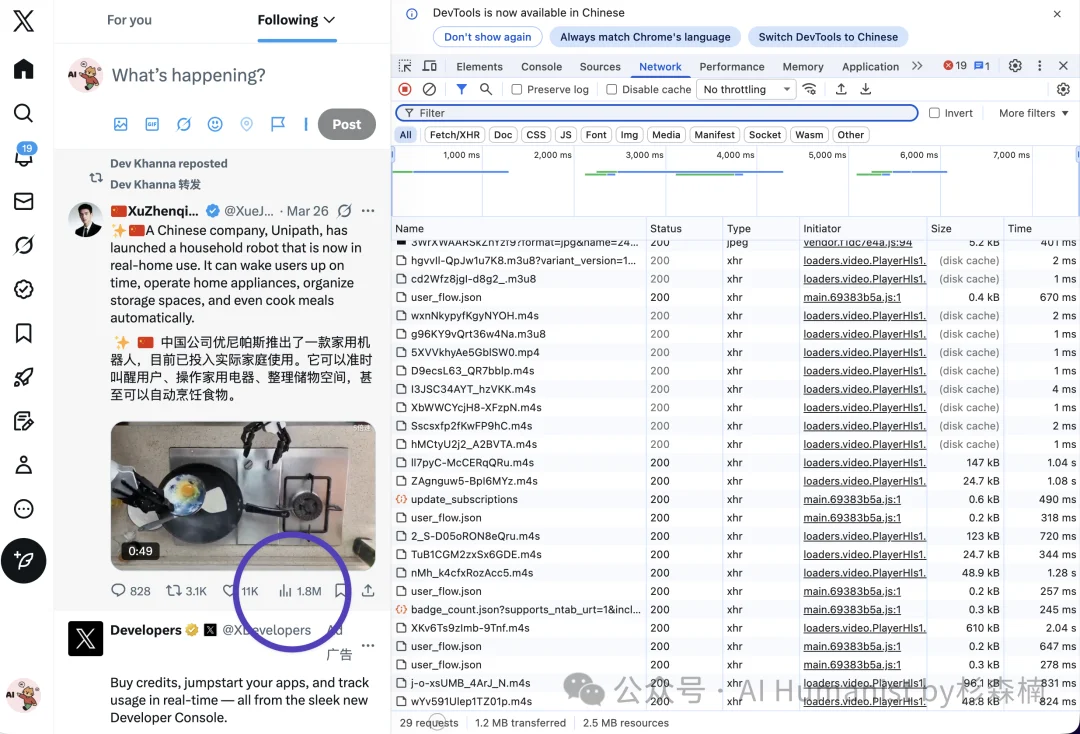
Task: Open the loaders.video.PlayerHls initiator link
Action: coord(864,260)
